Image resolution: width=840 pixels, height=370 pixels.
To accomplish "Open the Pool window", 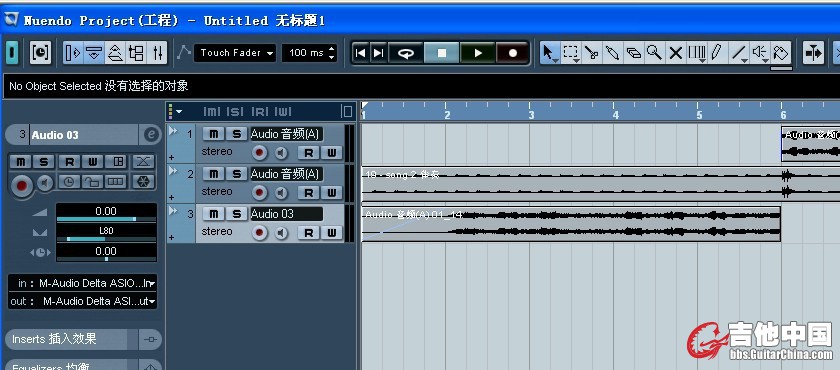I will point(136,52).
